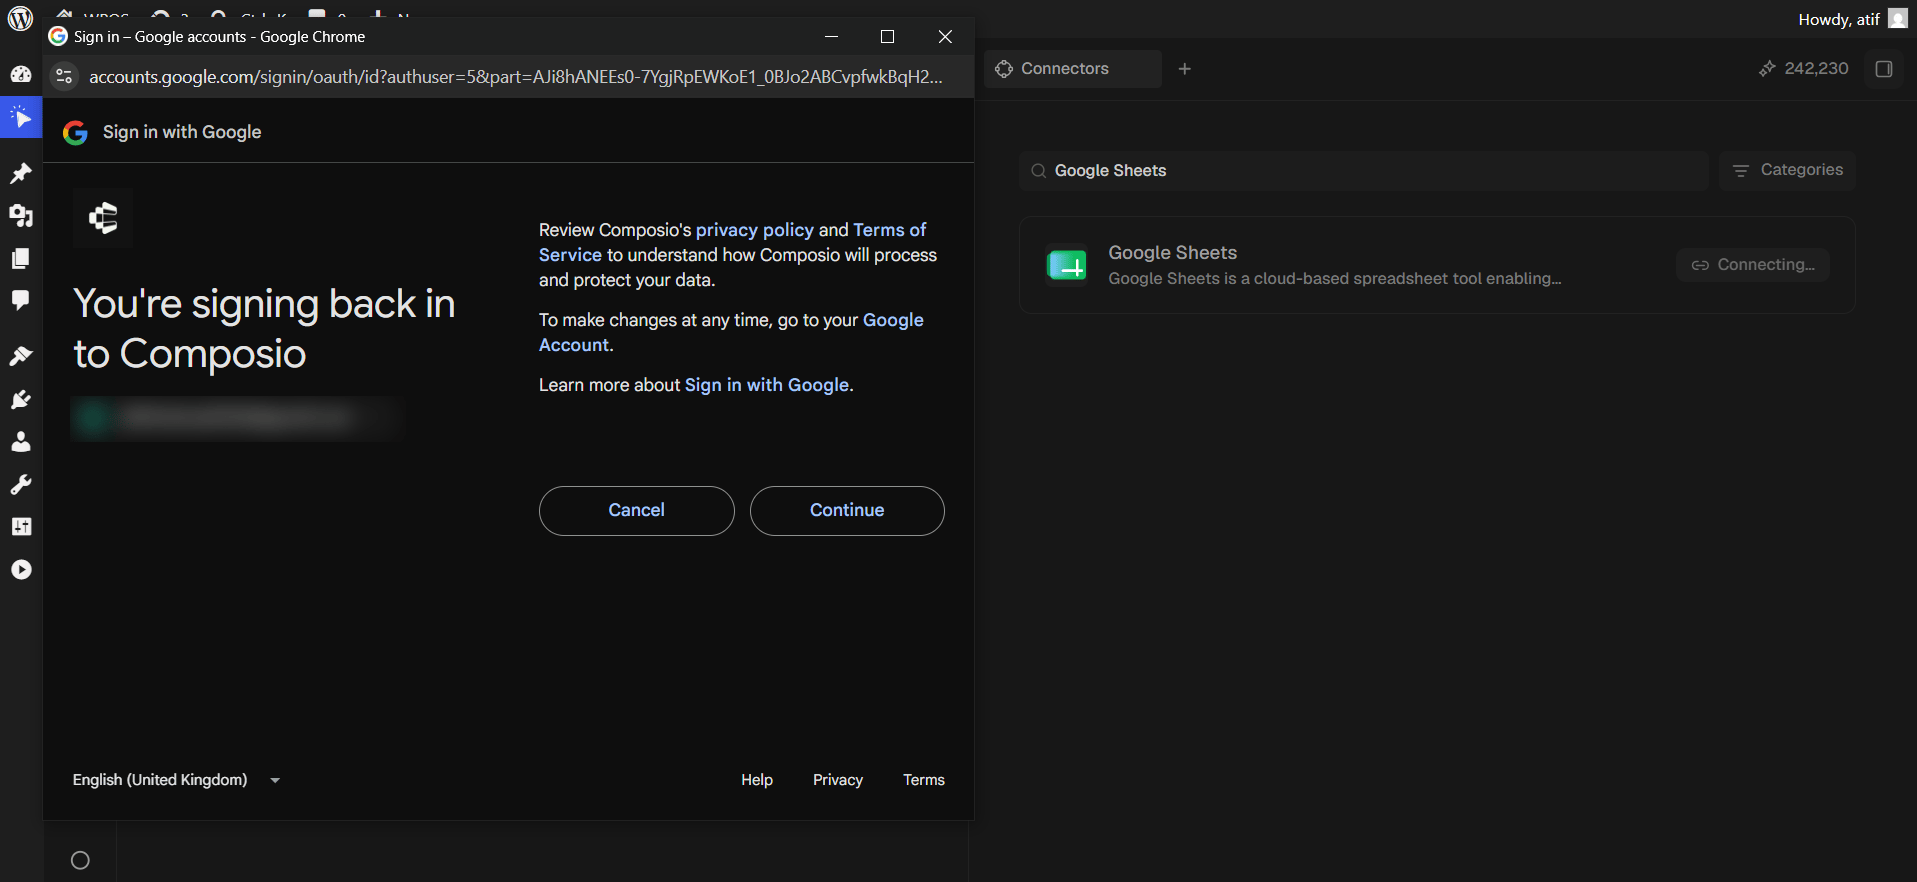Screen dimensions: 1917x882
Task: Minimize the Google sign-in popup window
Action: point(831,37)
